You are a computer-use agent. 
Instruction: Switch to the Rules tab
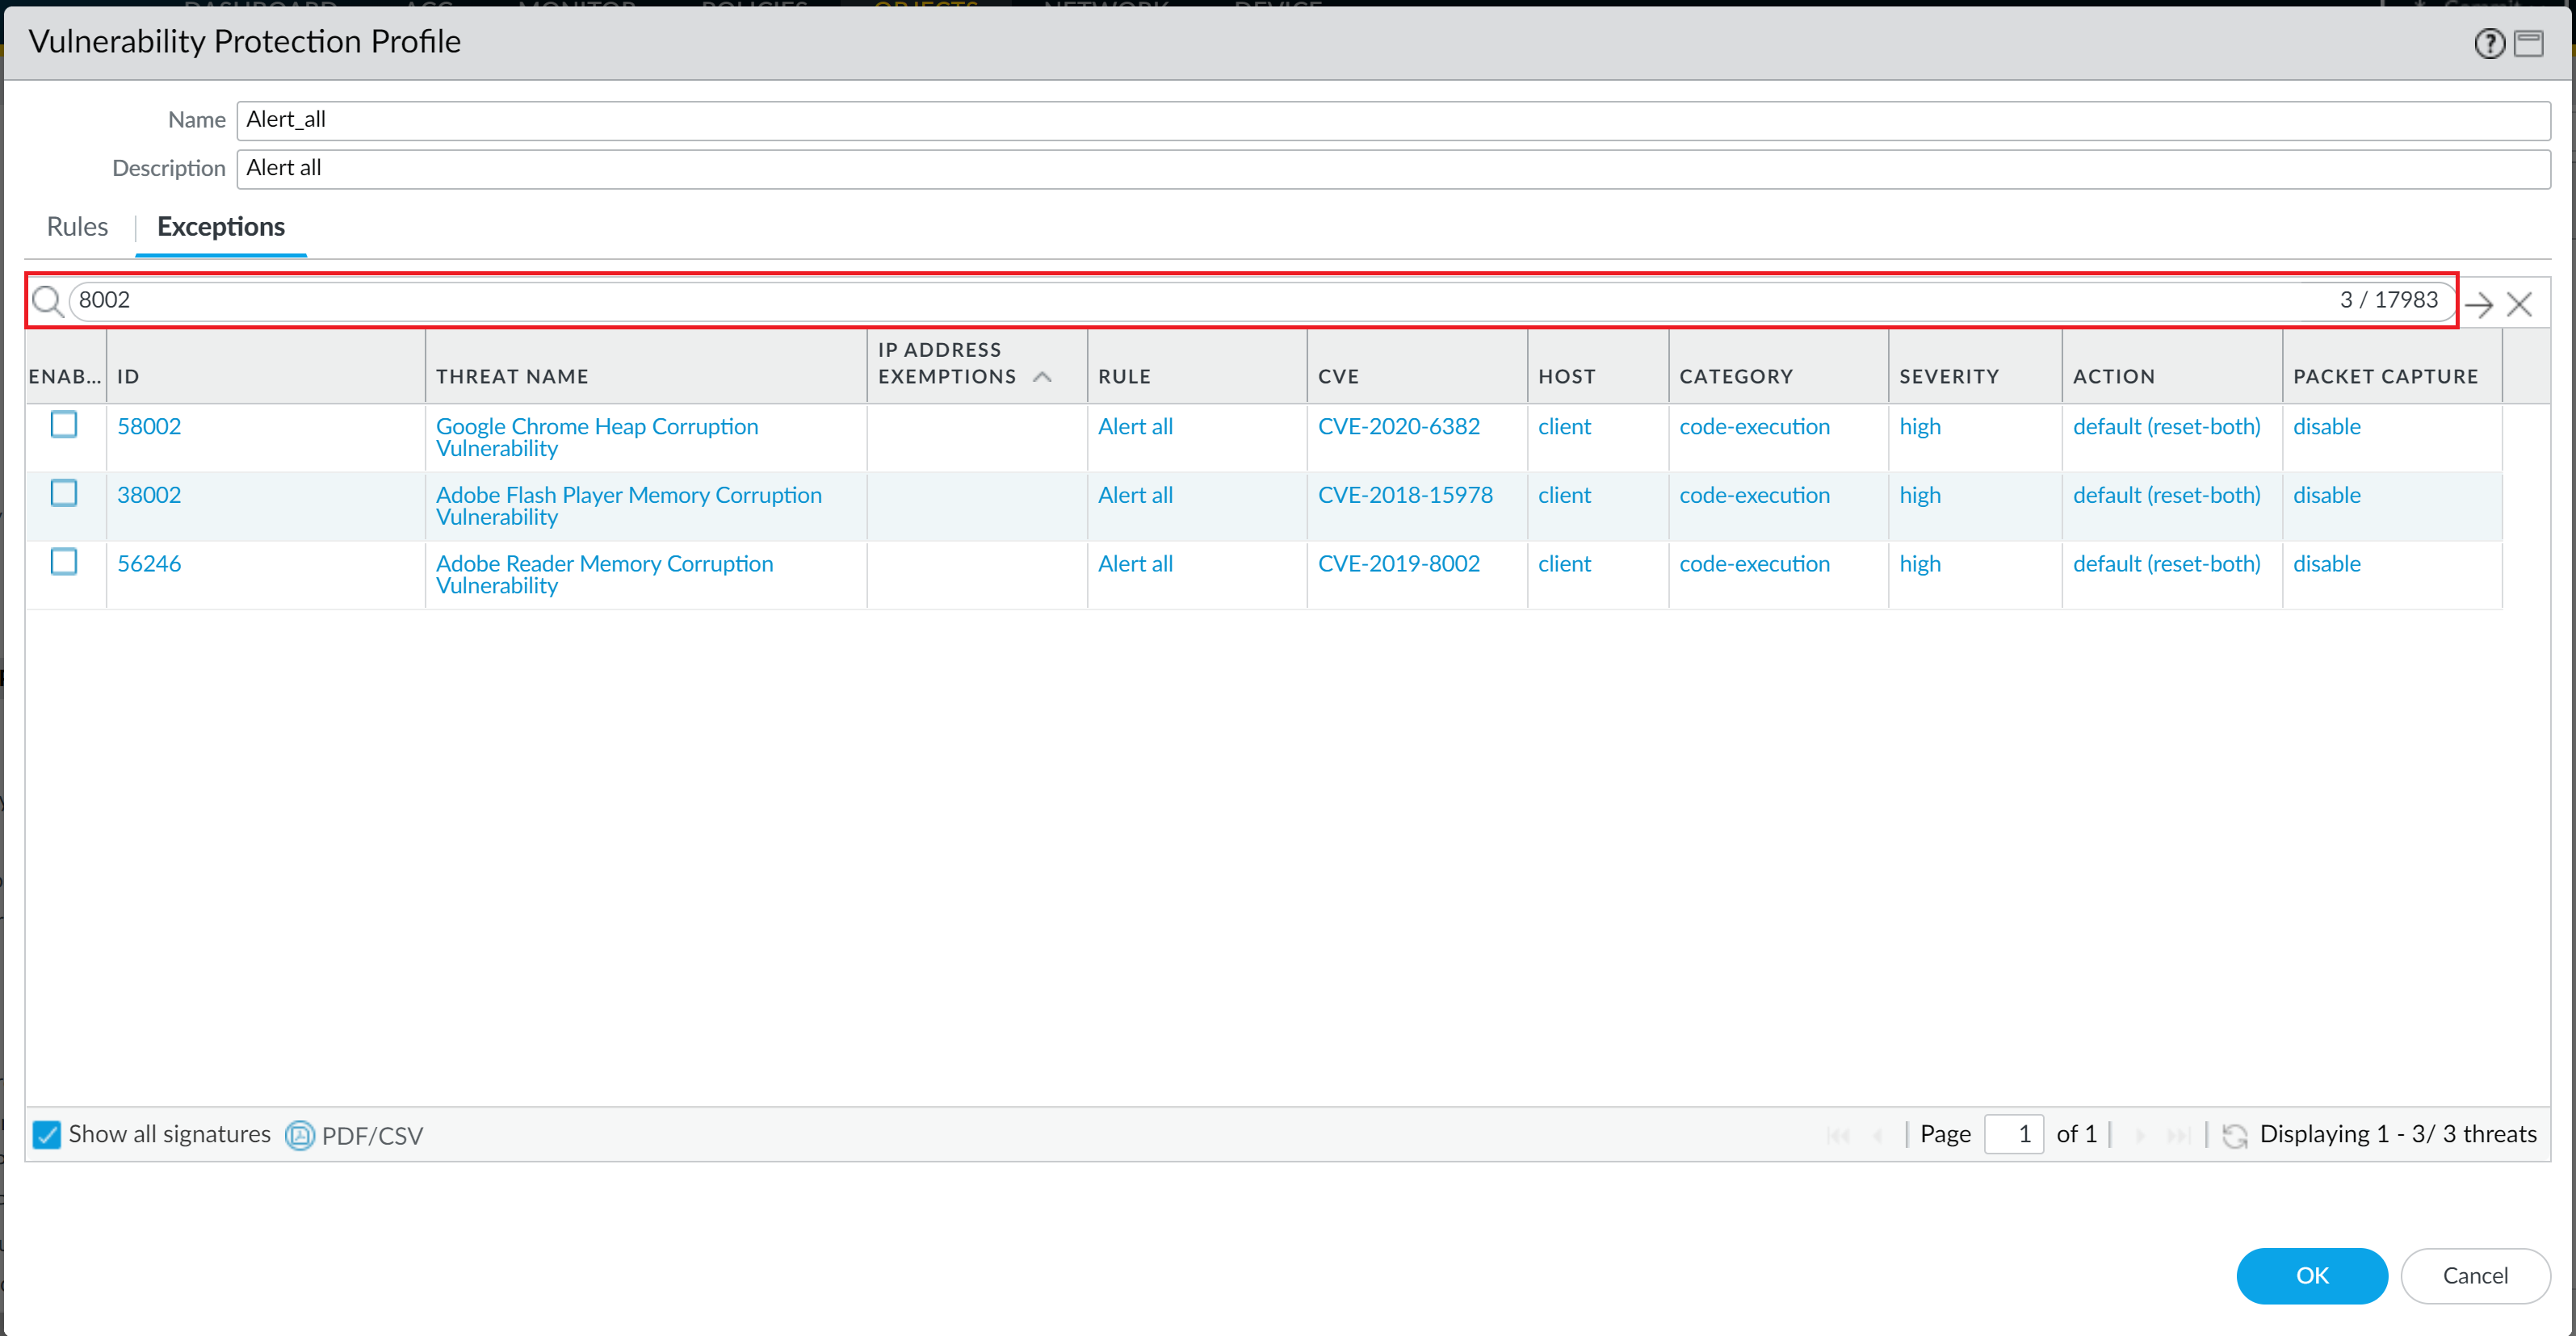[x=77, y=227]
